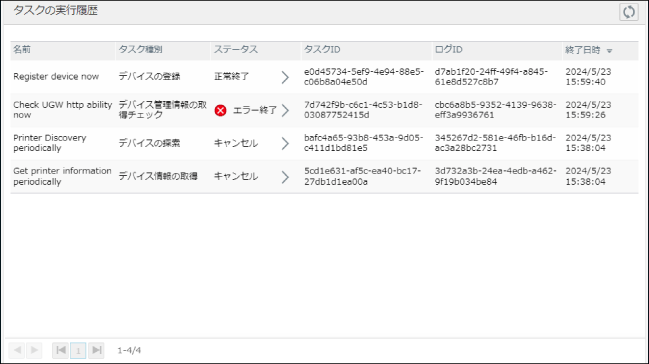Select log ID starting d7ab1f20
The height and width of the screenshot is (364, 649).
tap(491, 77)
